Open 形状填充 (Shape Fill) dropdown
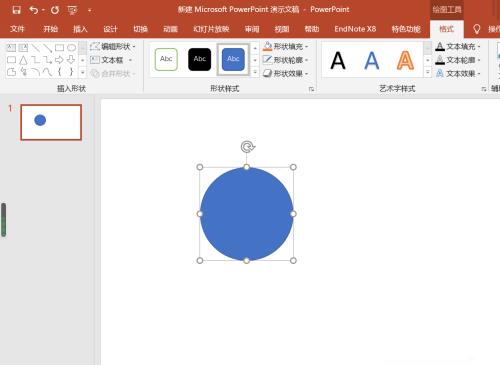The width and height of the screenshot is (500, 365). point(285,47)
